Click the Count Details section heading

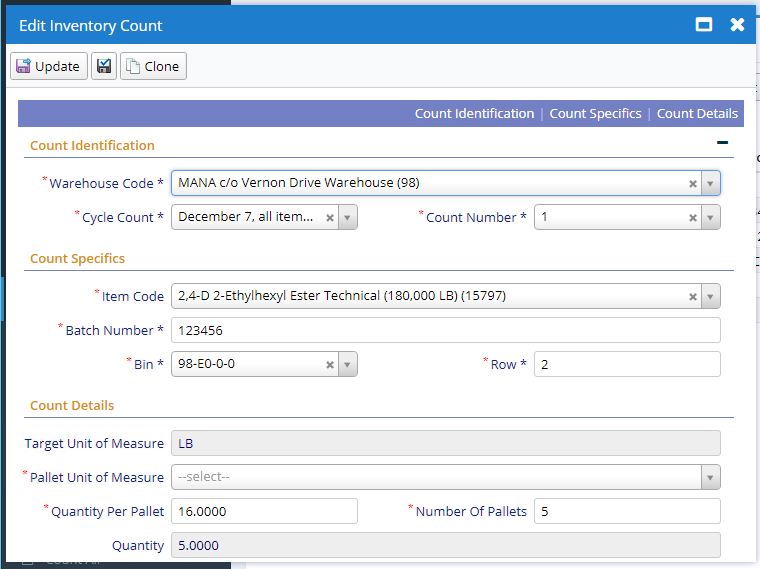72,405
